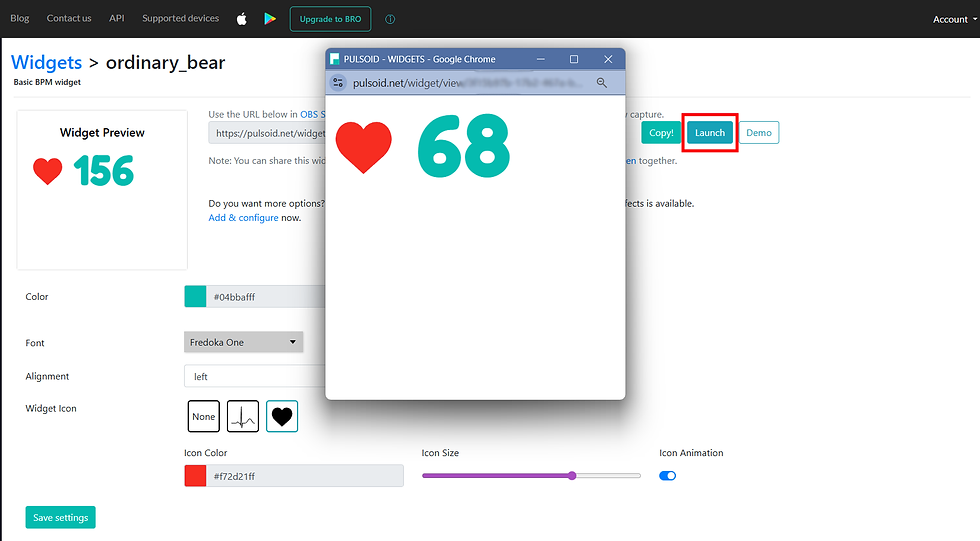Click the 68 BPM number in popup
Viewport: 980px width, 541px height.
click(464, 146)
